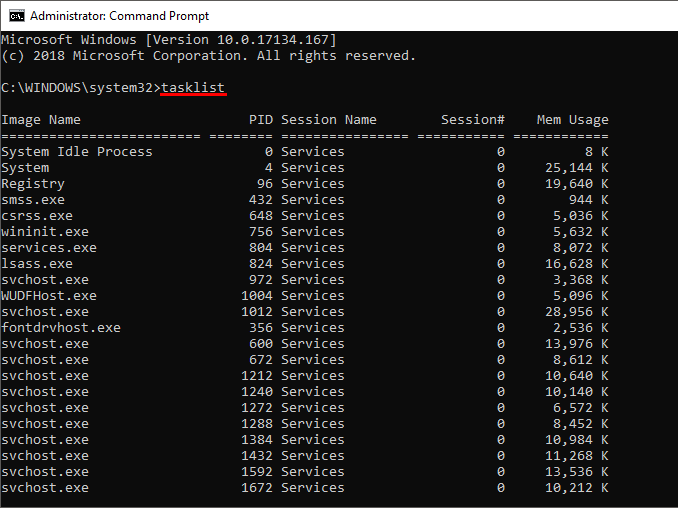
Task: Click the wininit.exe process name
Action: 45,232
